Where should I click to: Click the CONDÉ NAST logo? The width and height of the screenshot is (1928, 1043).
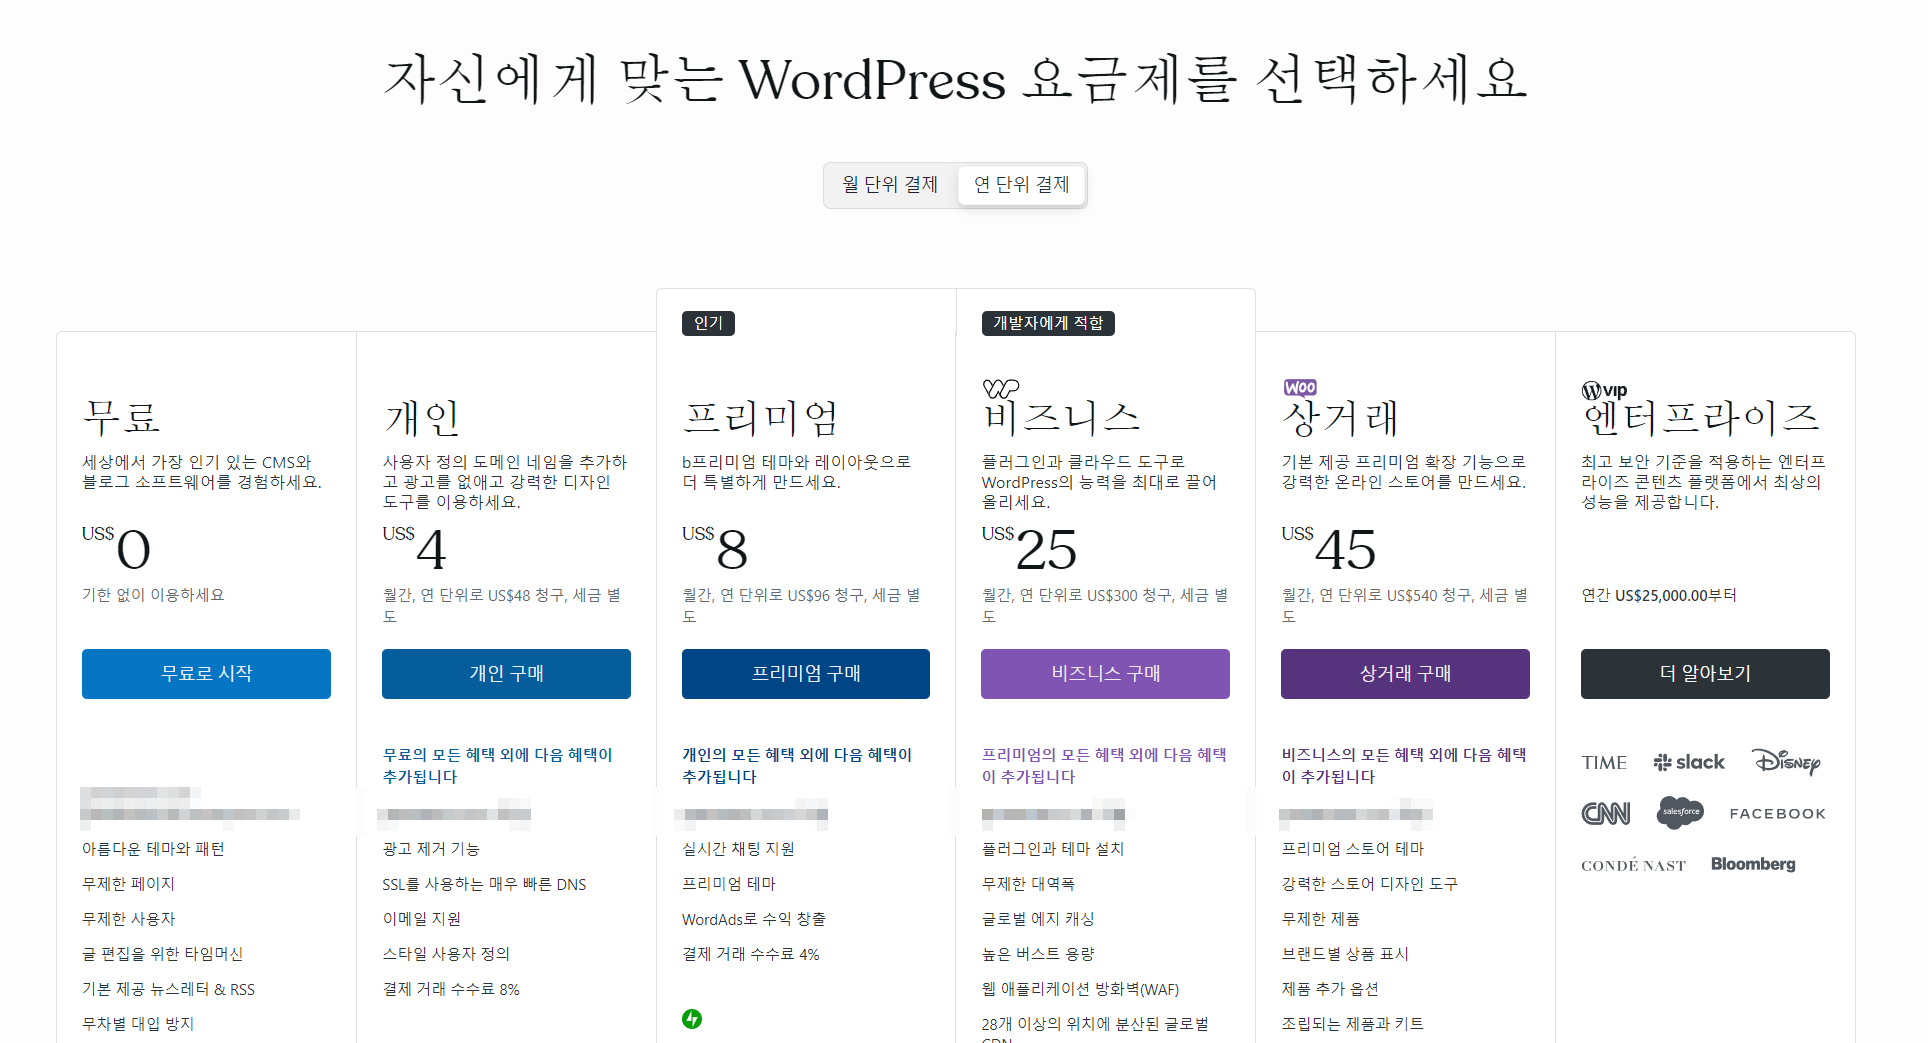click(x=1633, y=866)
